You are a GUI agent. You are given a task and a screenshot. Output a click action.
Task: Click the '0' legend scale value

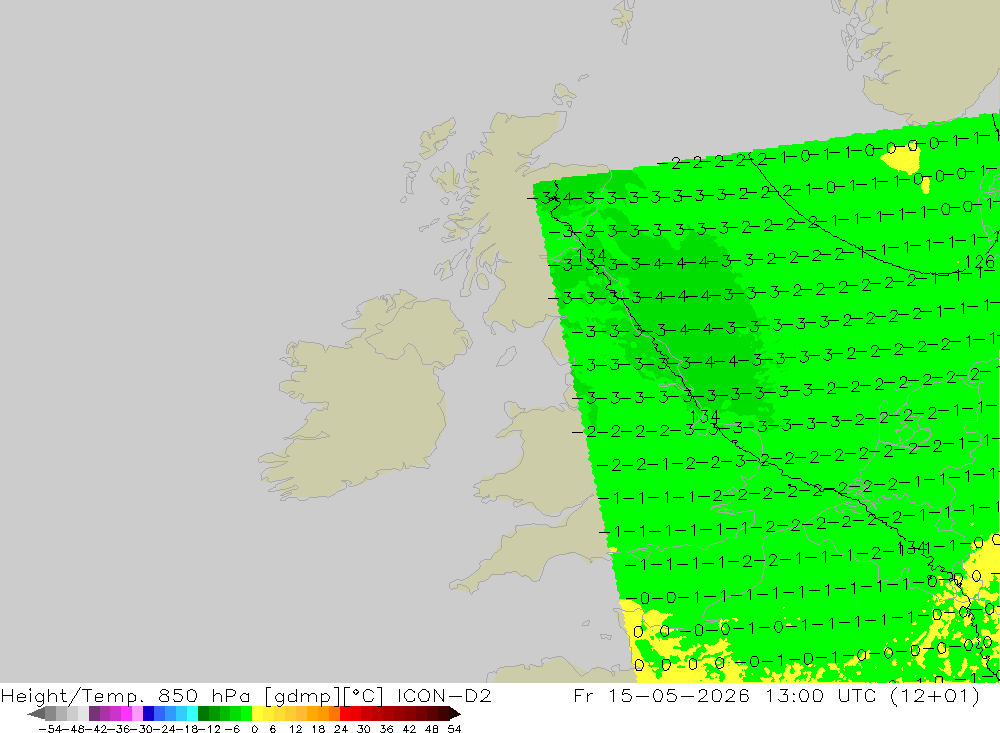tap(254, 729)
